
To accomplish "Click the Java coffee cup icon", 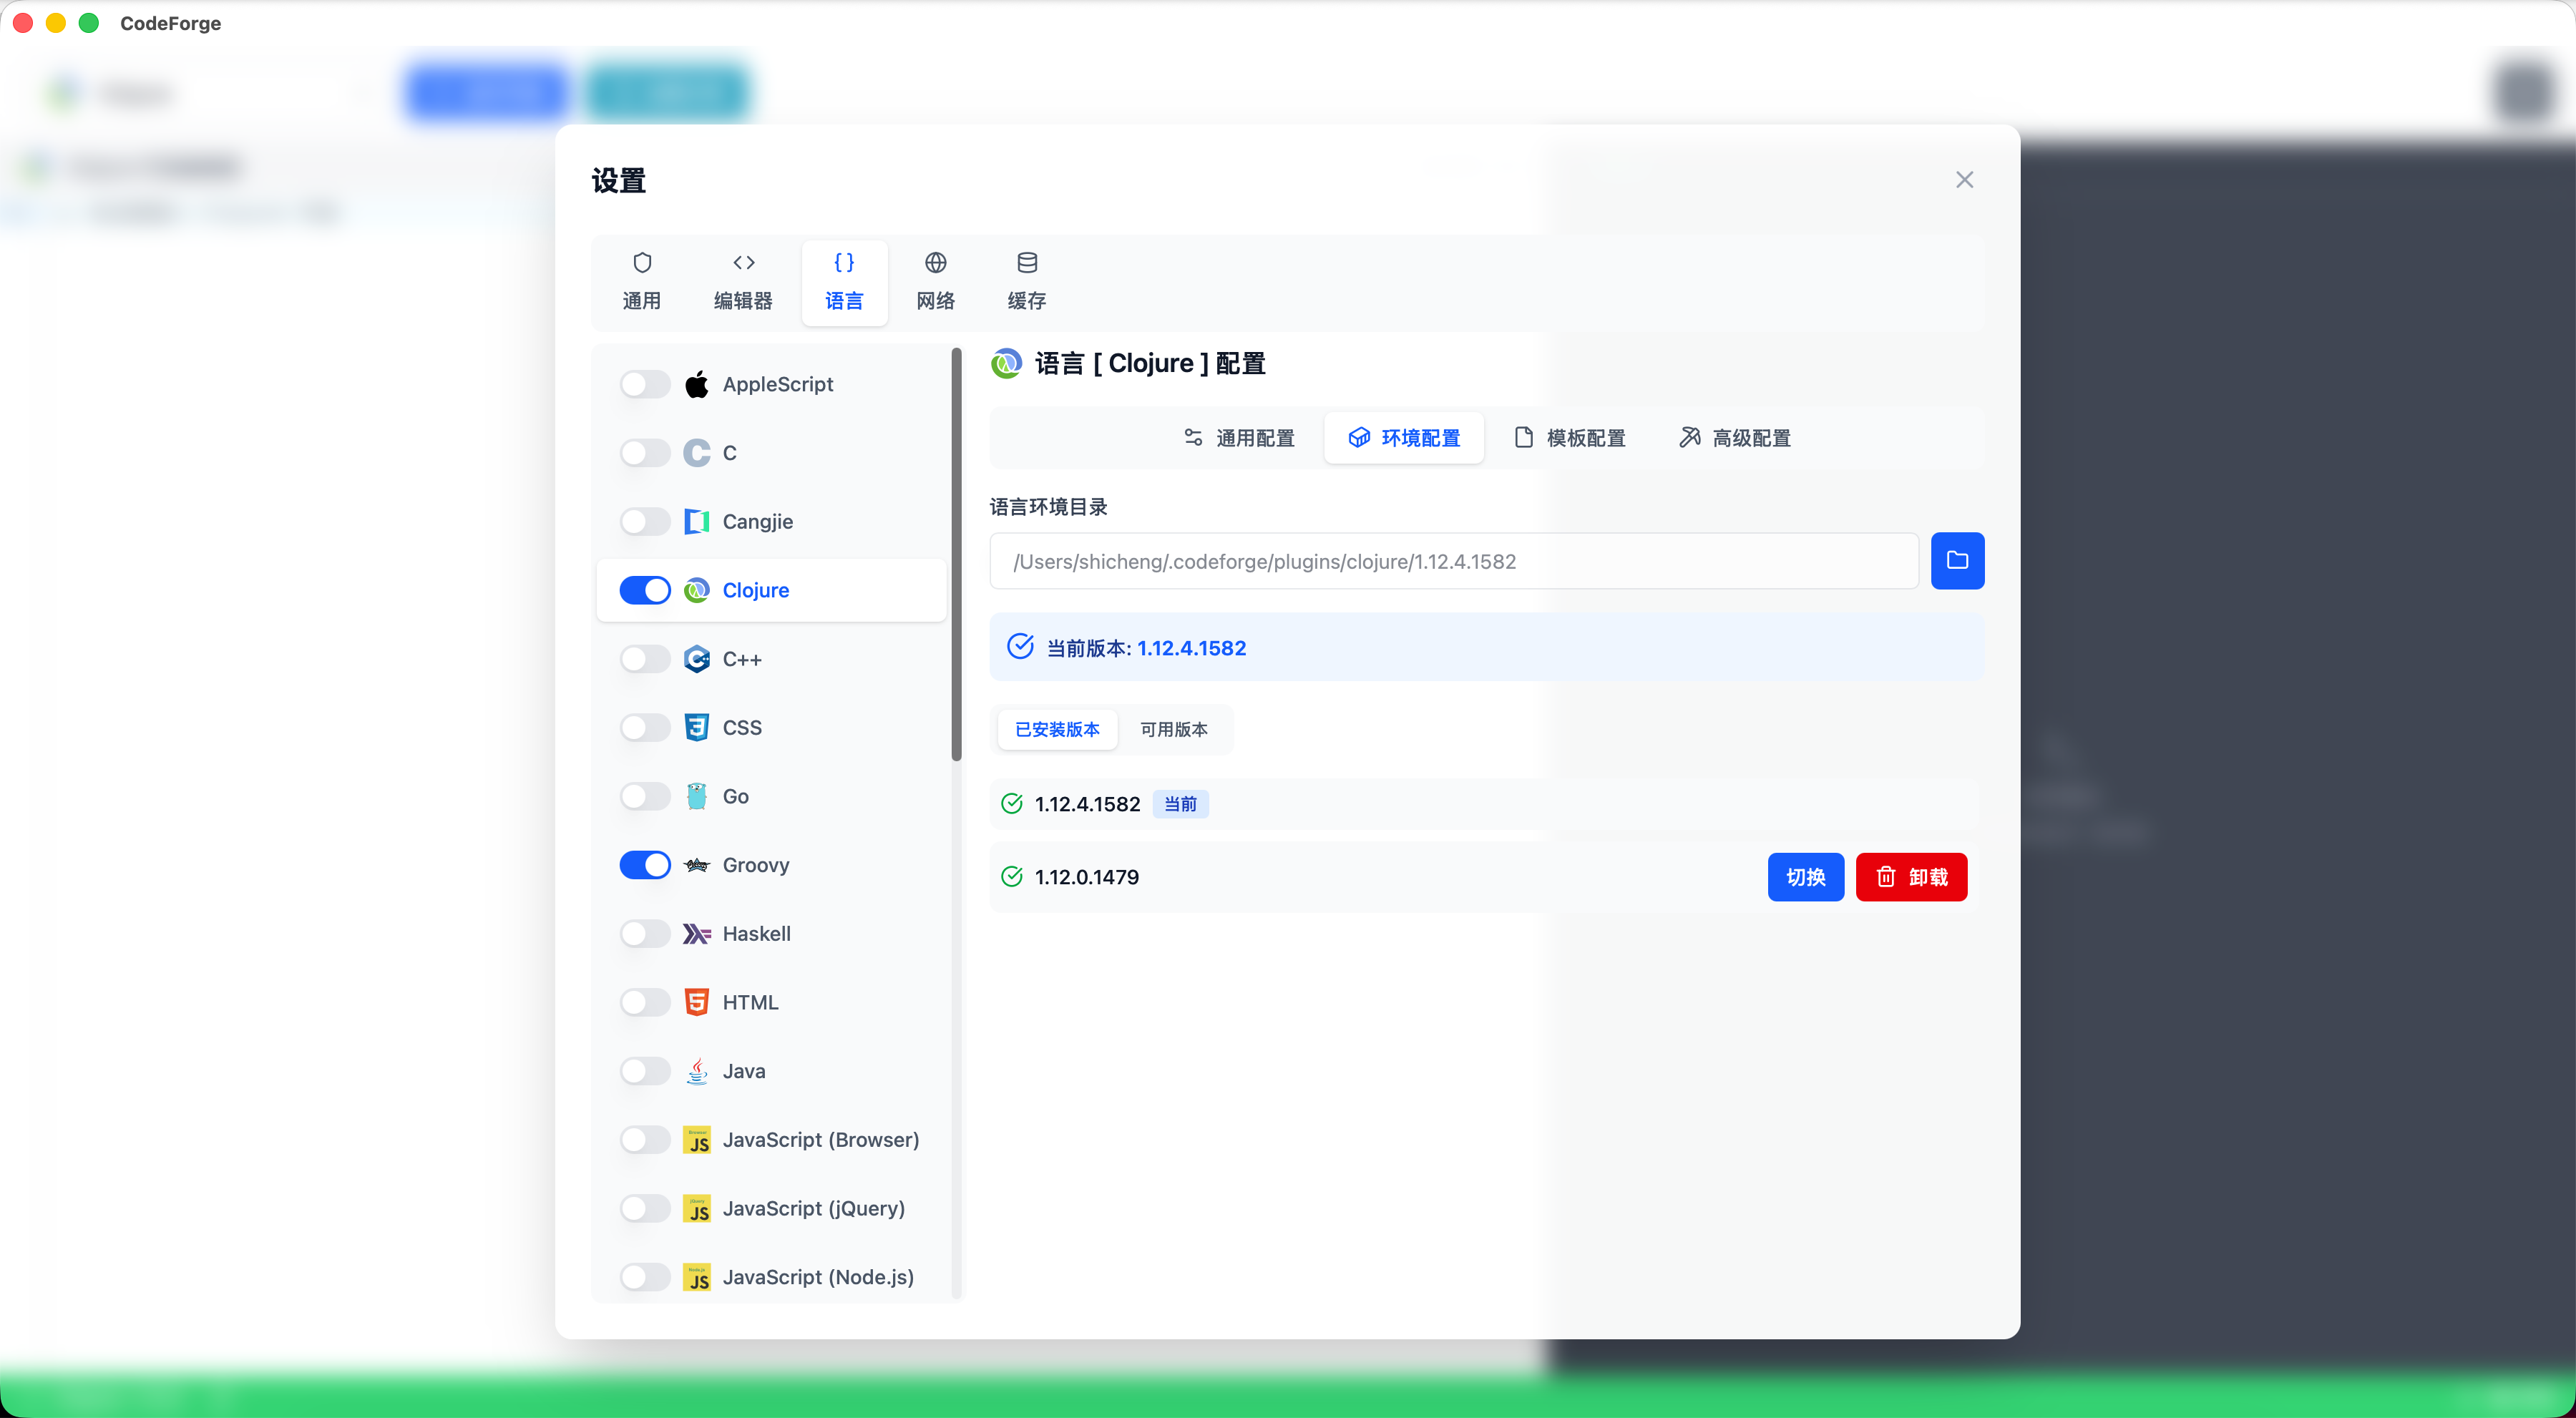I will coord(697,1071).
